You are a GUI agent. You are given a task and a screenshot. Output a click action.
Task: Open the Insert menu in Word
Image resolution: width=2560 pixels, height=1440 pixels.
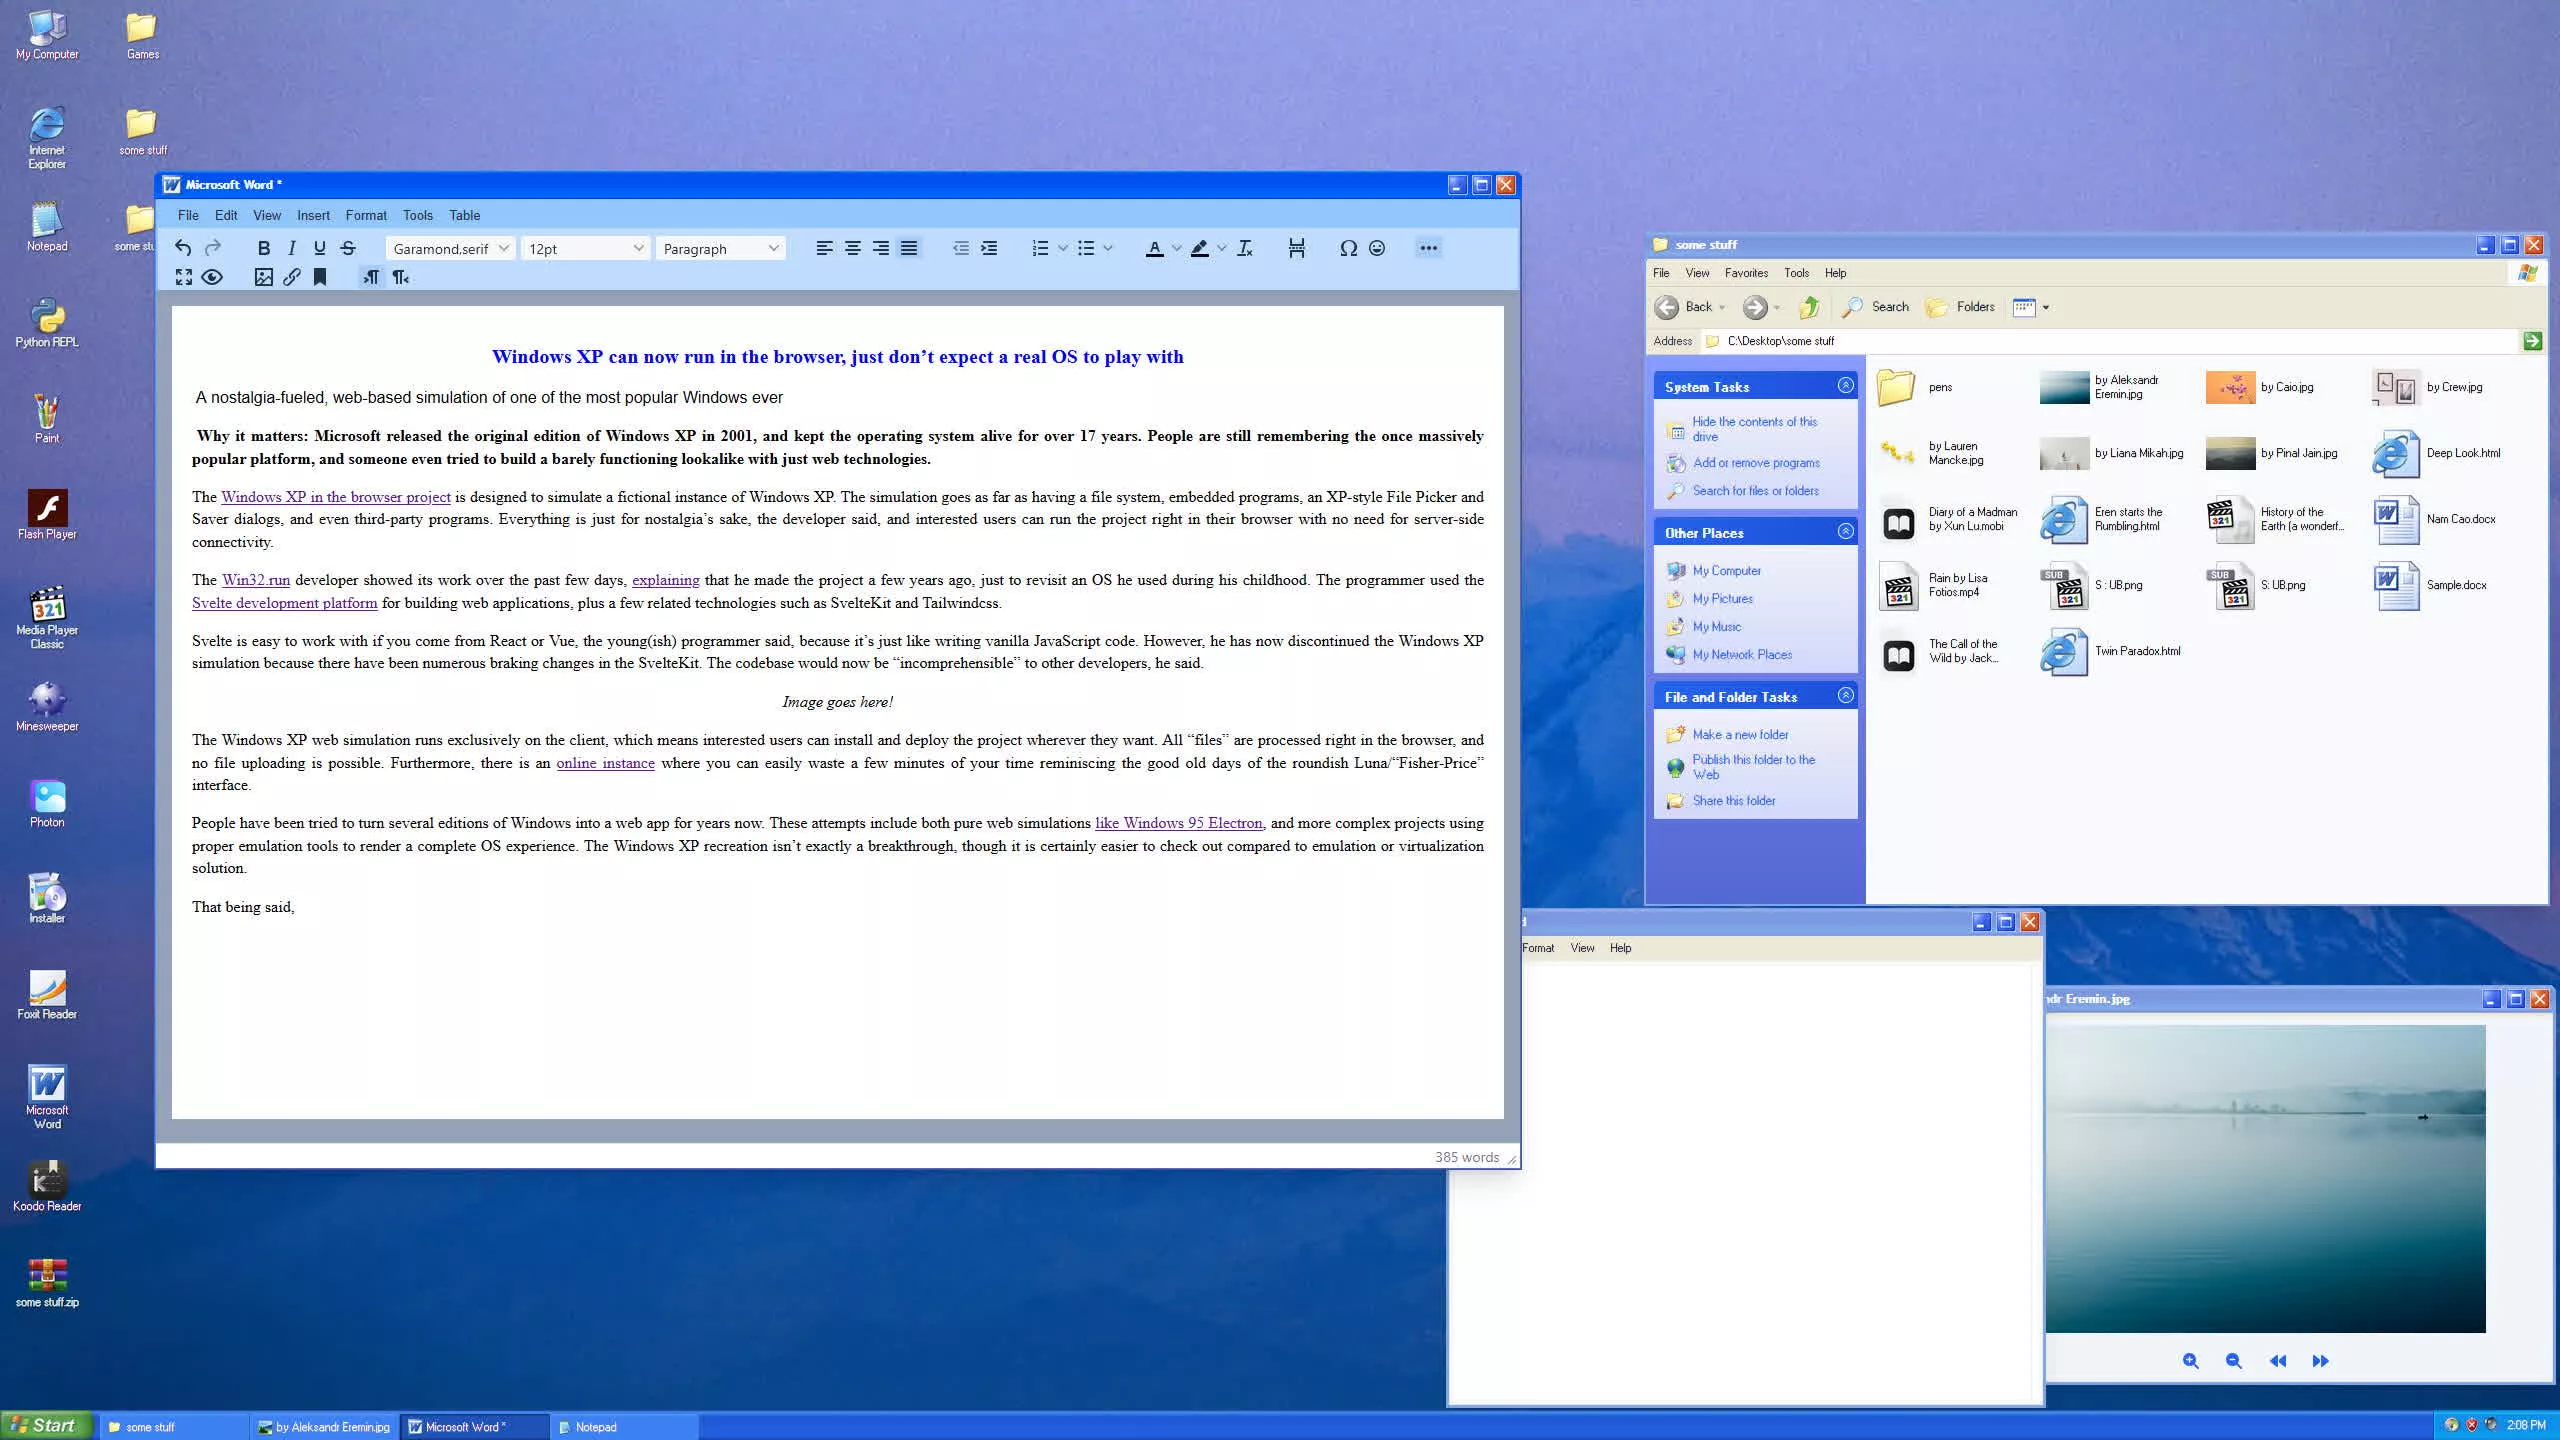click(x=313, y=215)
